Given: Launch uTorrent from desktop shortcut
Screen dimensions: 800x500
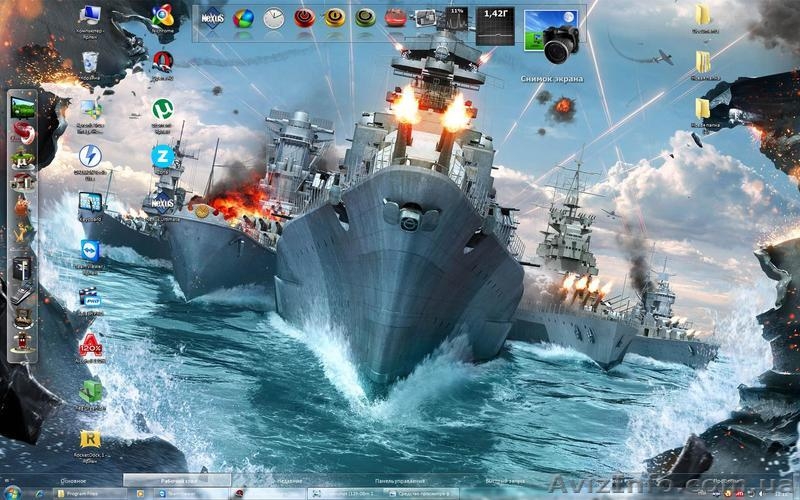Looking at the screenshot, I should 161,108.
